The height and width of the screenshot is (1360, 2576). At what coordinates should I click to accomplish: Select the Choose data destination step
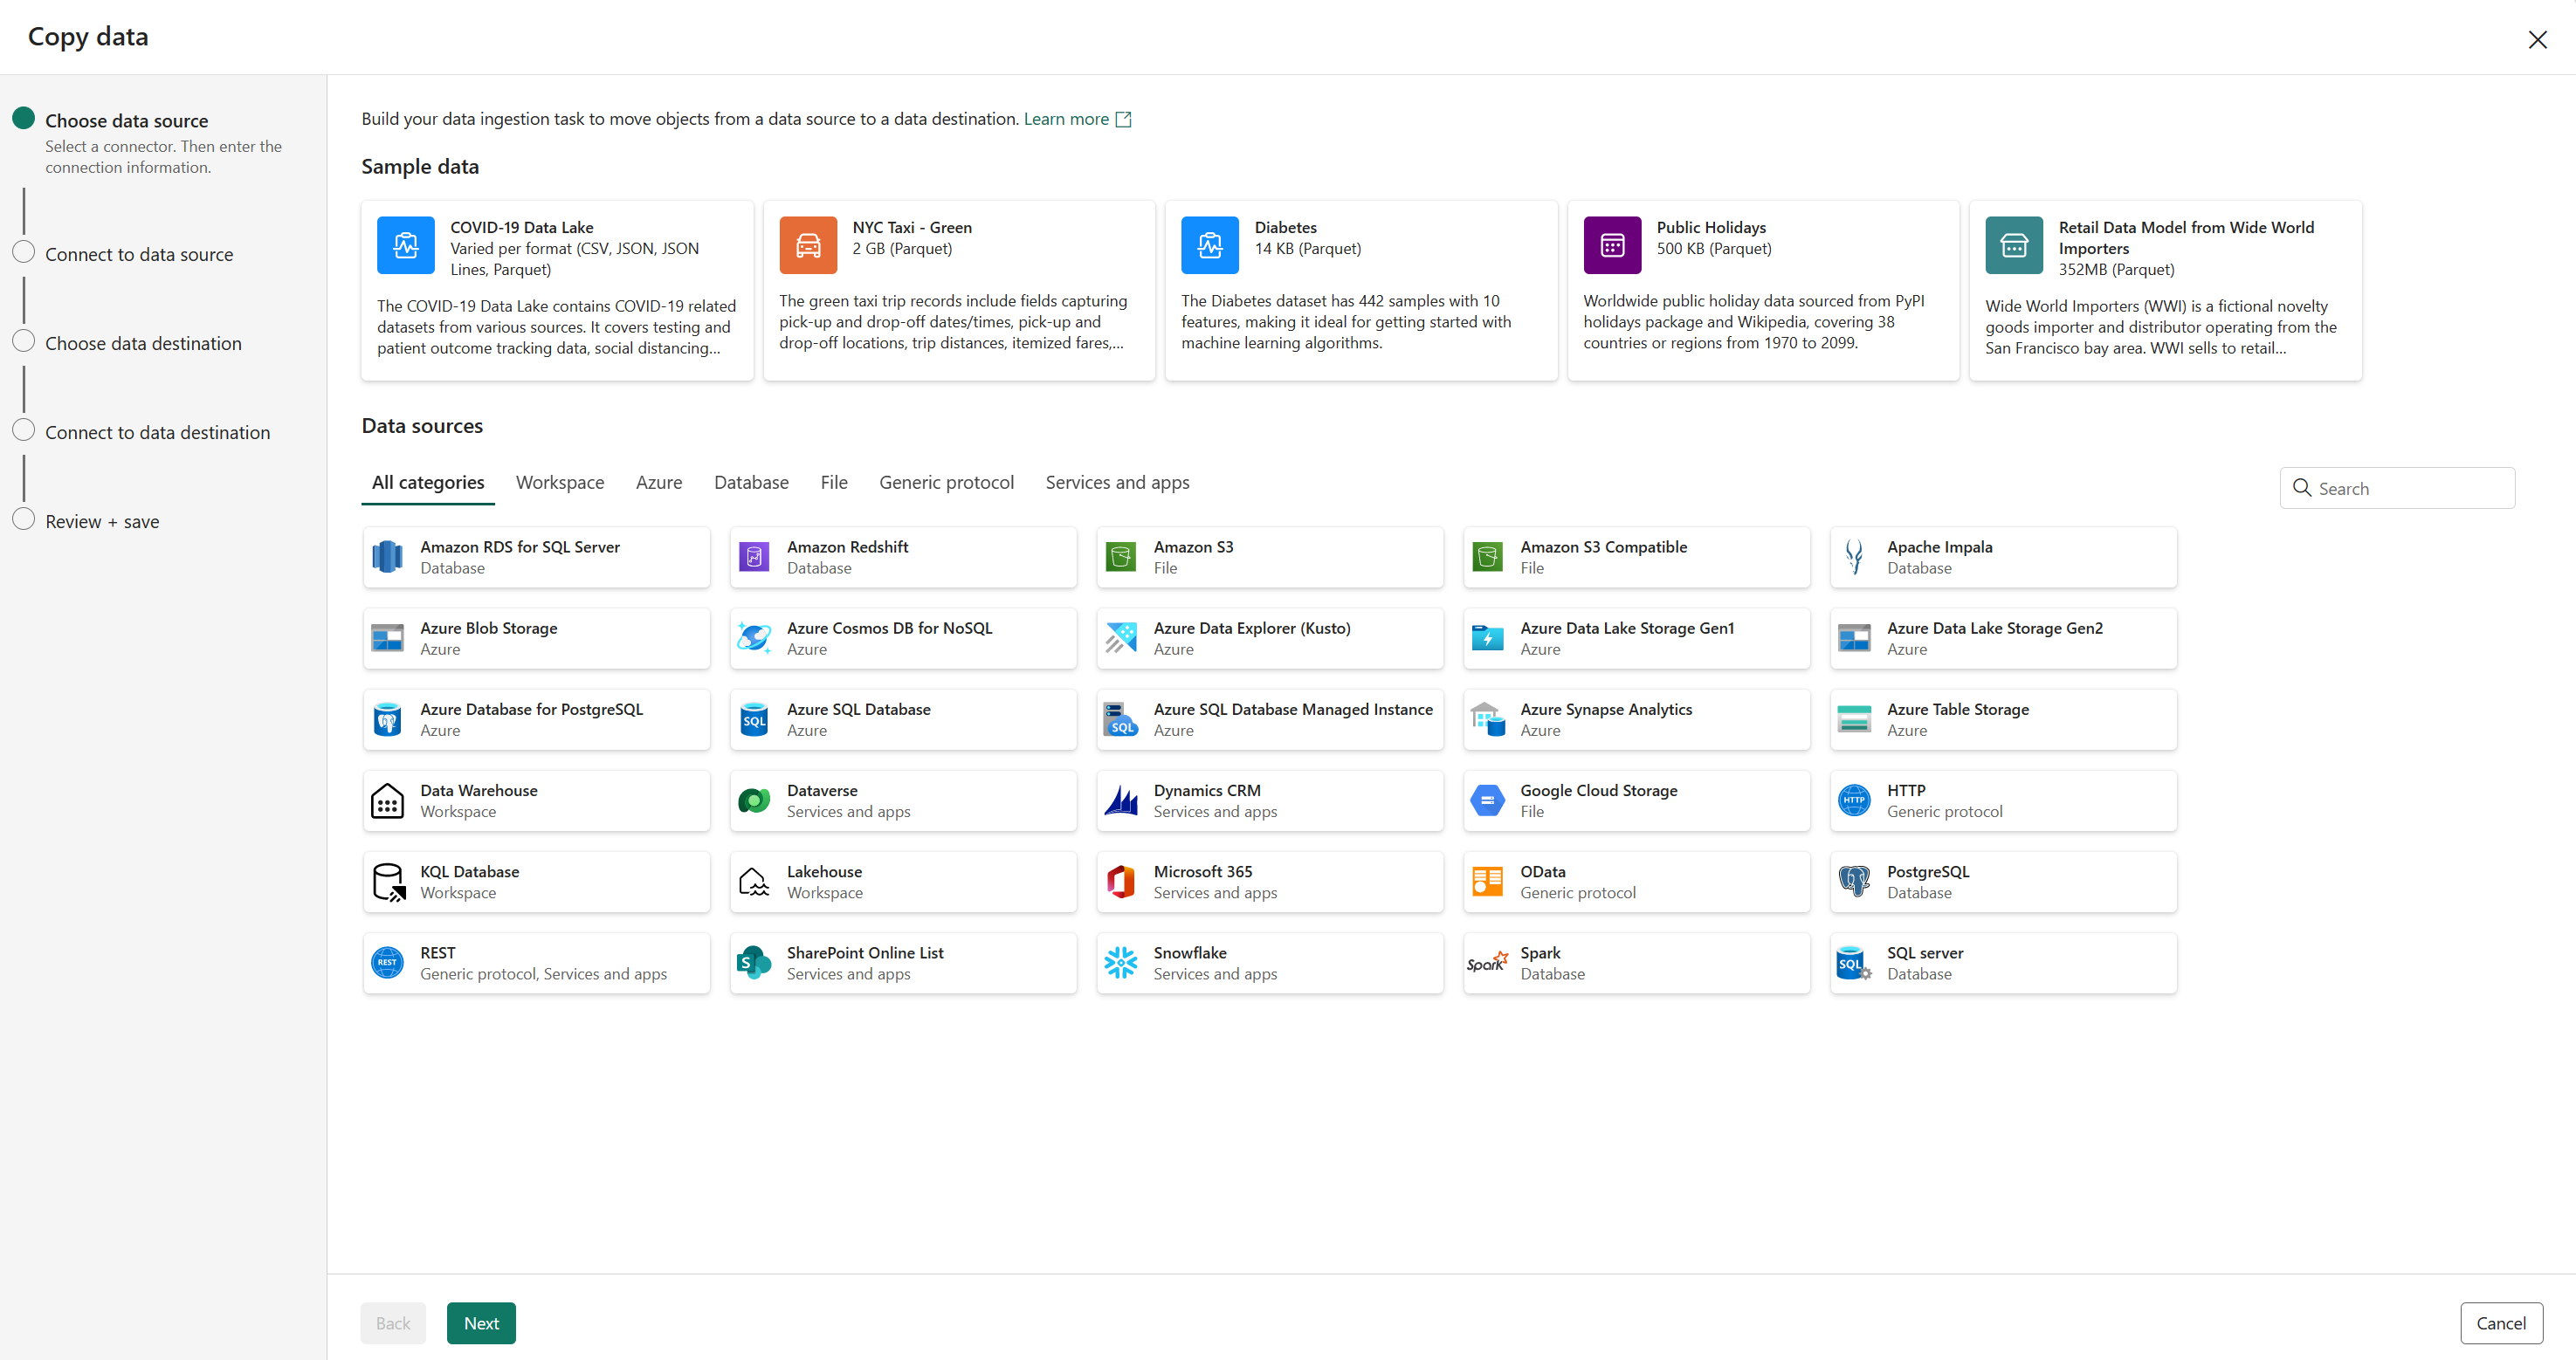143,342
